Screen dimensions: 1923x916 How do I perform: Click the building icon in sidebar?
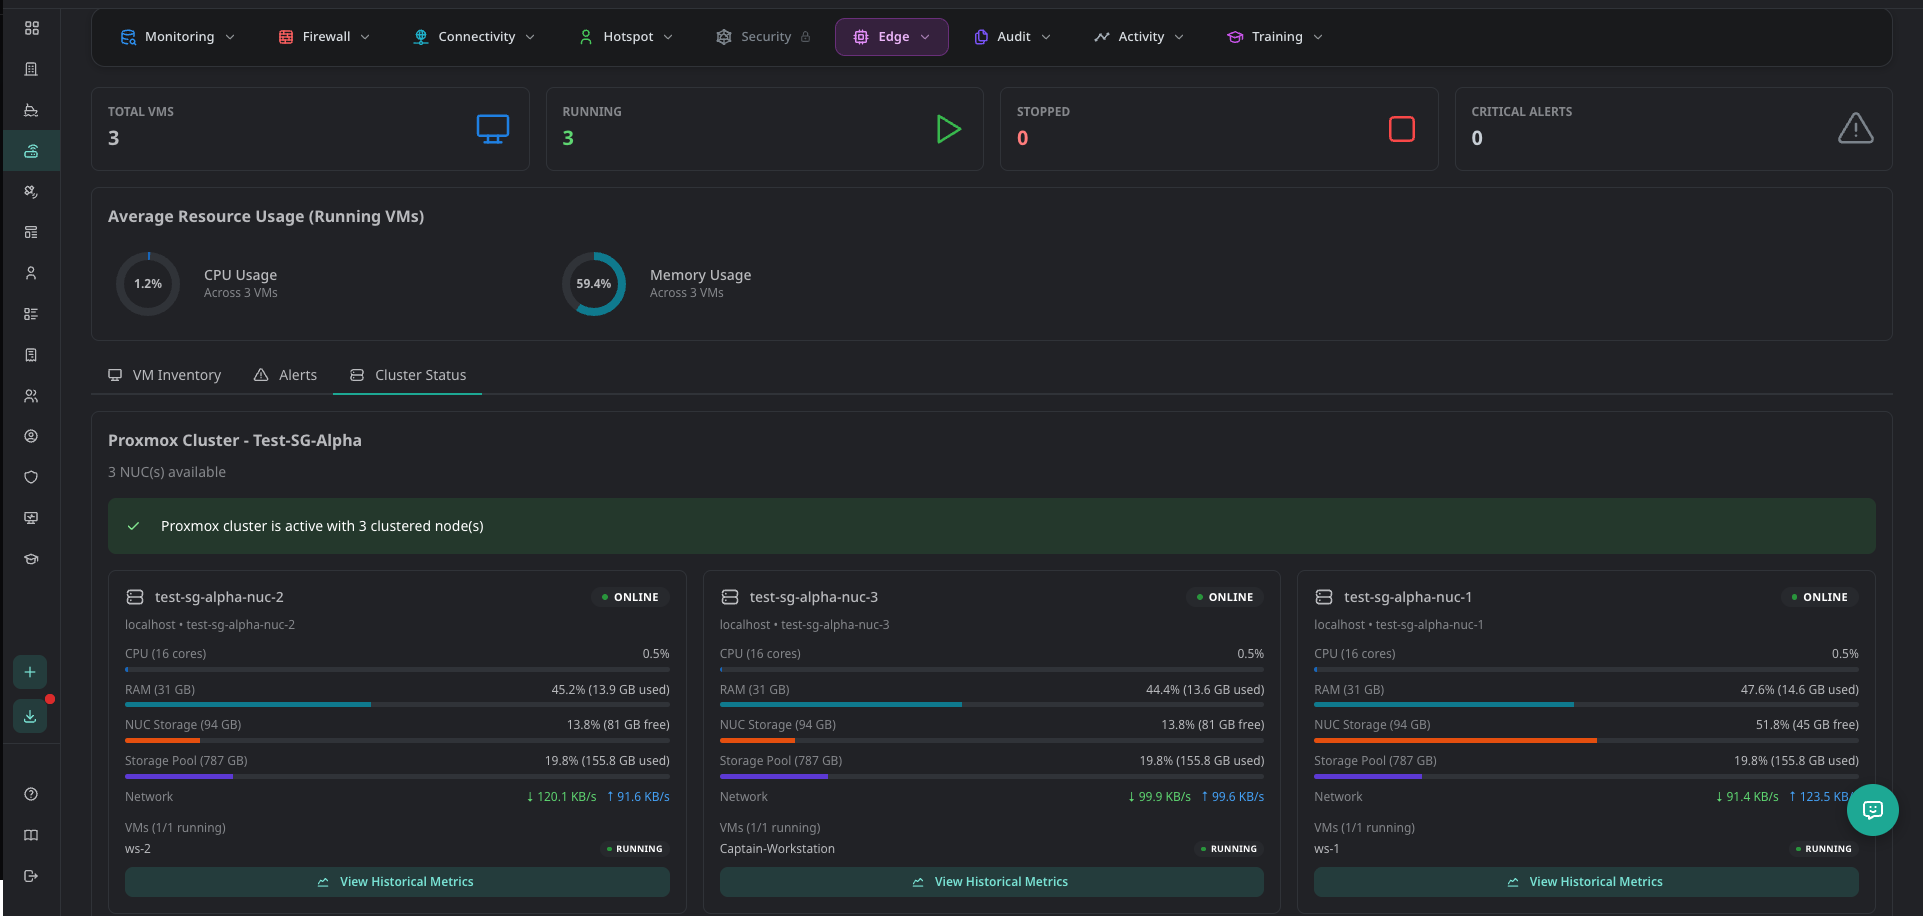pyautogui.click(x=31, y=69)
